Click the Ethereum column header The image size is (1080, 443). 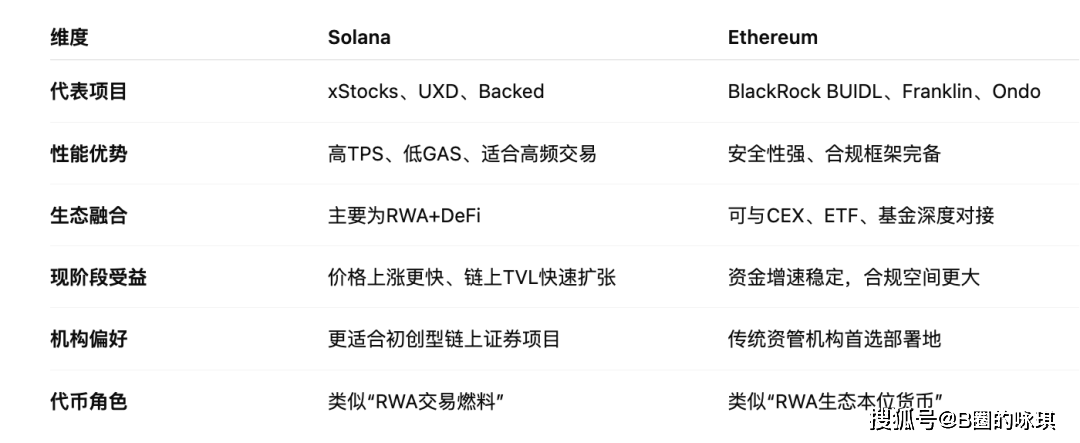point(773,37)
